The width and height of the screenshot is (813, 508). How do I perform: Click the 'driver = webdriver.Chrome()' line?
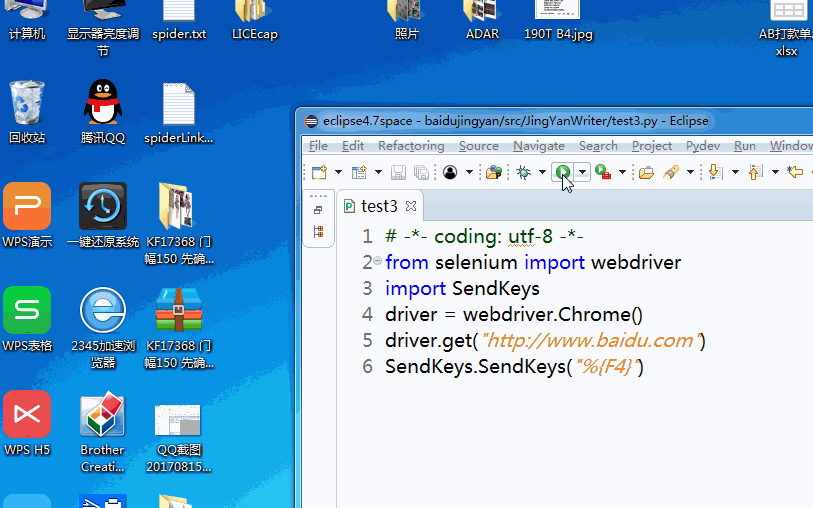pyautogui.click(x=513, y=315)
